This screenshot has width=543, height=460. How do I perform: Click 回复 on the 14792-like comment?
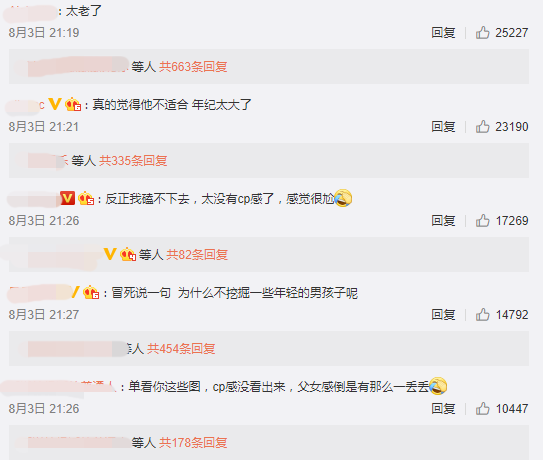tap(443, 315)
